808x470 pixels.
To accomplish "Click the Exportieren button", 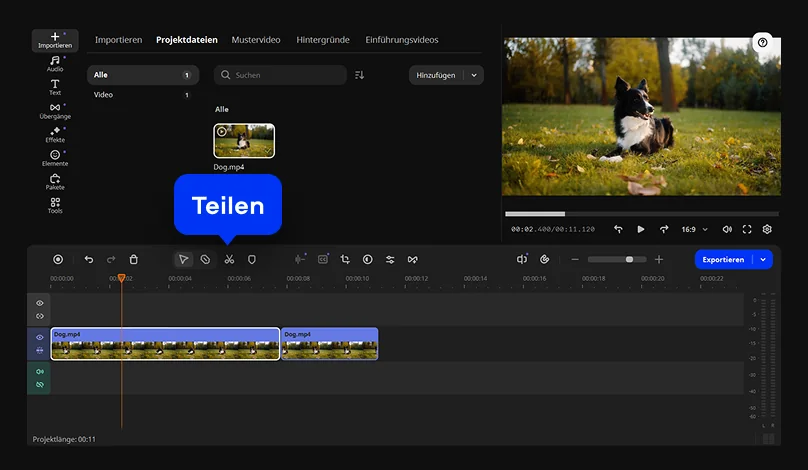I will point(723,259).
